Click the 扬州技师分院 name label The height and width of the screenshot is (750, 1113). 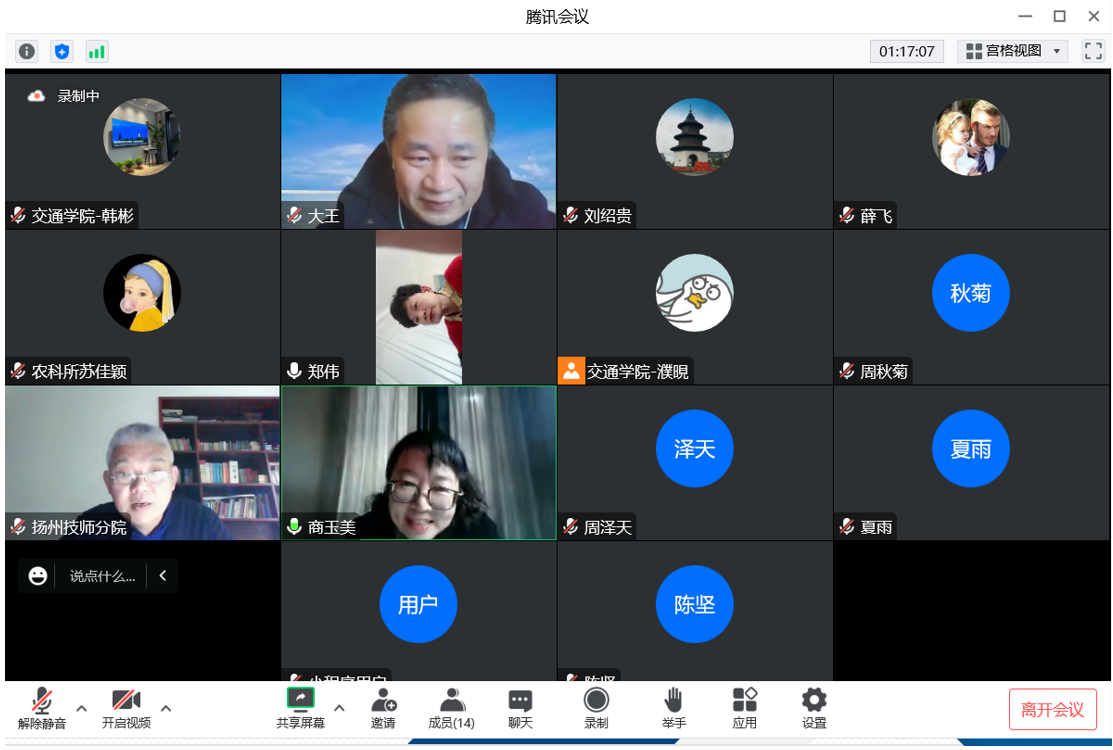[79, 527]
